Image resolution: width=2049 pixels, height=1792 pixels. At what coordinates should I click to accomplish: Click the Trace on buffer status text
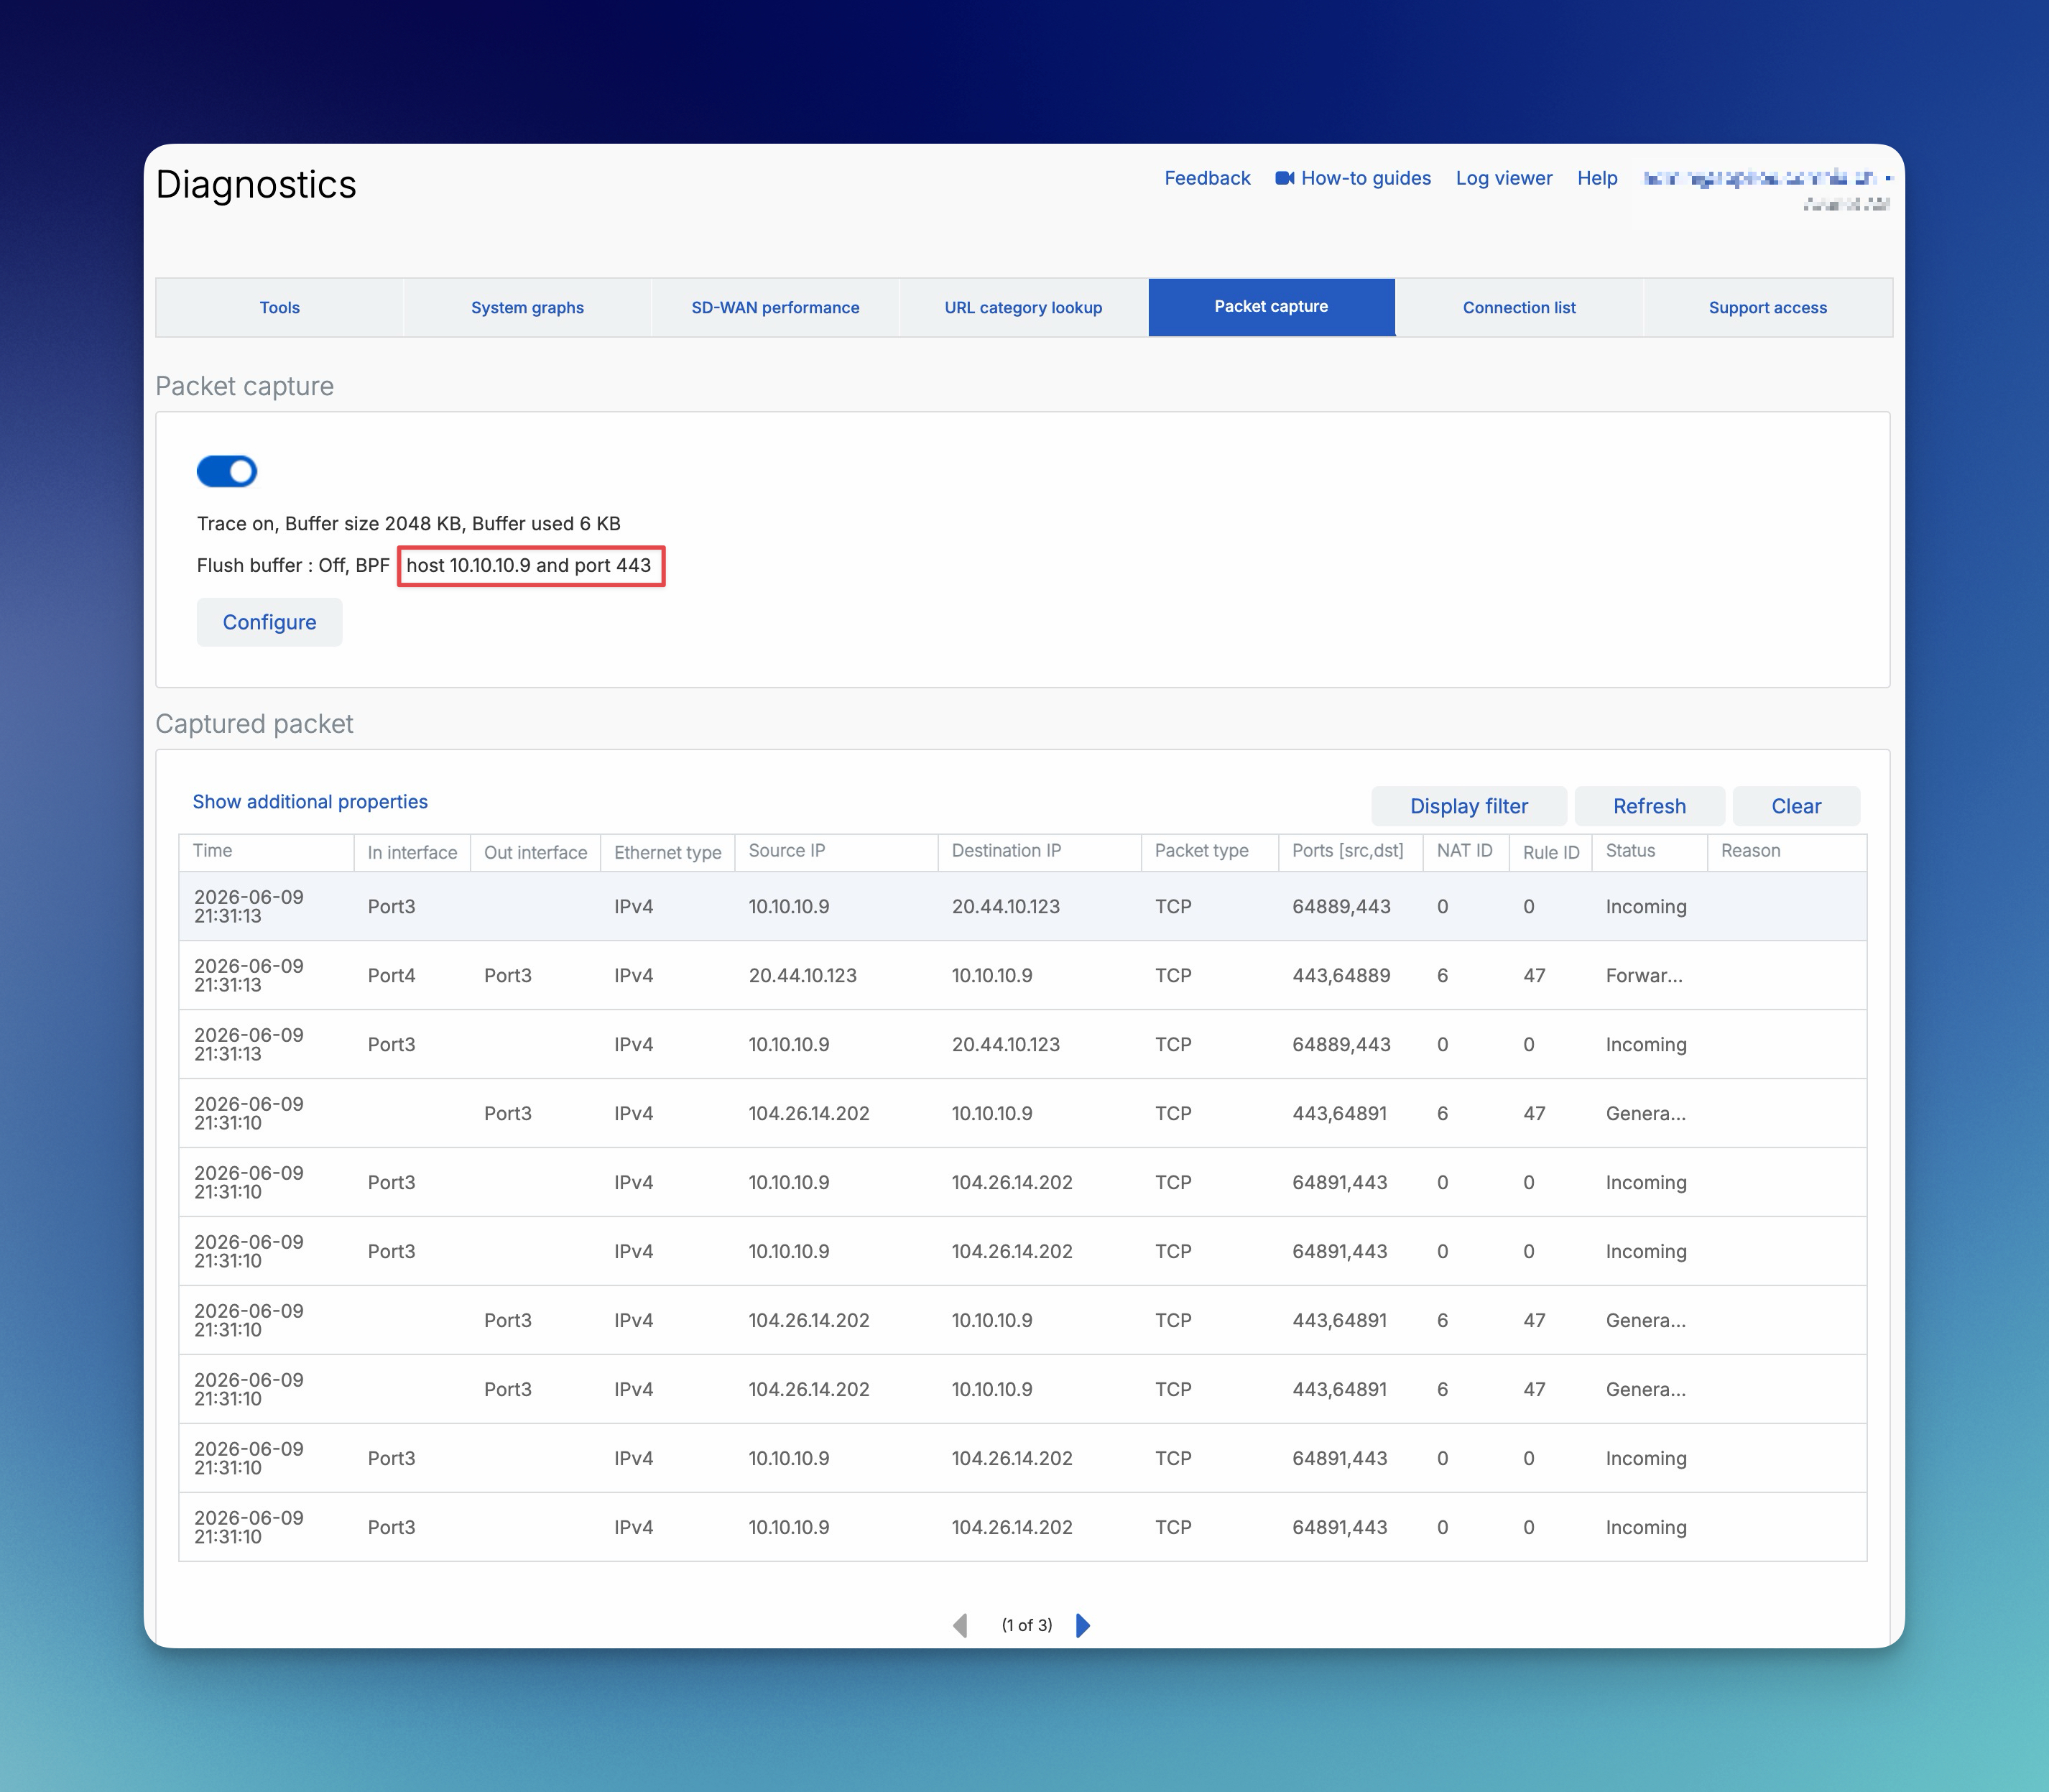[409, 523]
